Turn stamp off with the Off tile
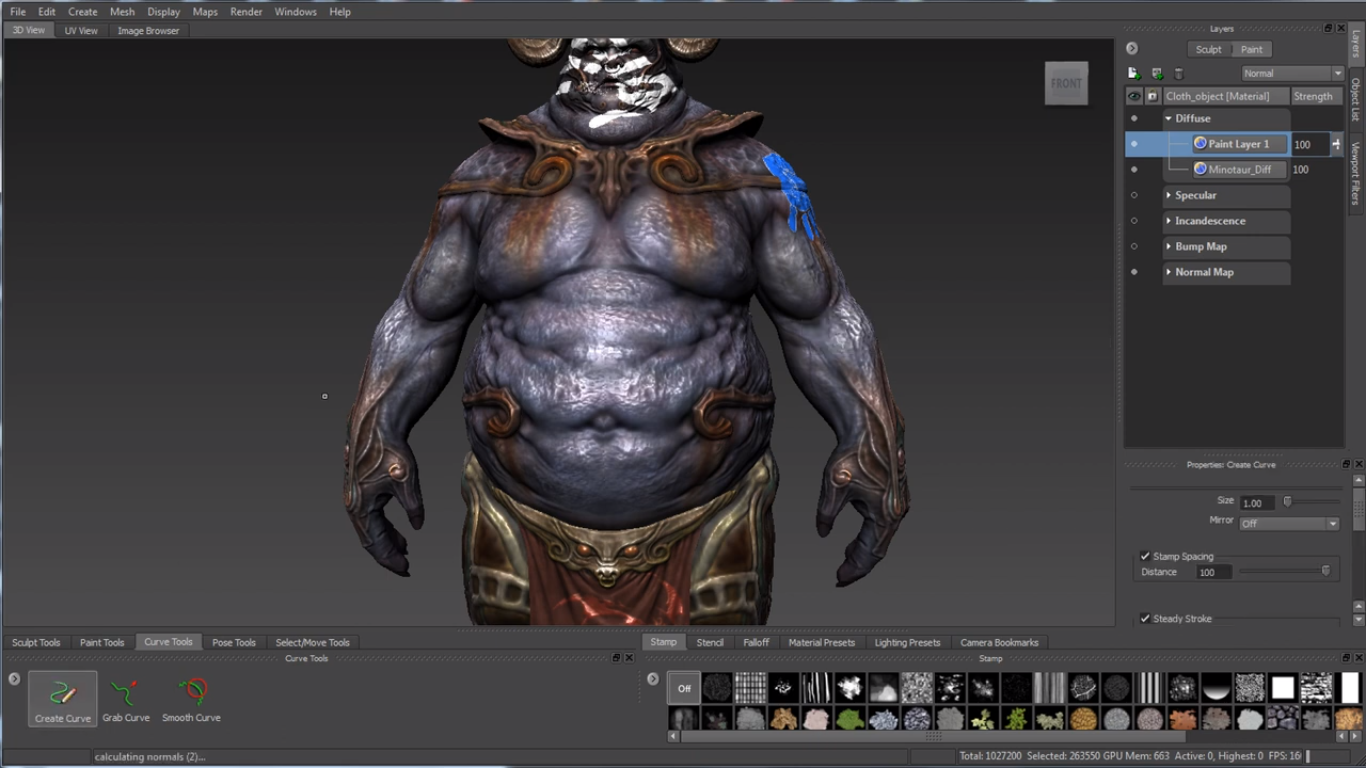This screenshot has width=1366, height=768. pos(684,688)
